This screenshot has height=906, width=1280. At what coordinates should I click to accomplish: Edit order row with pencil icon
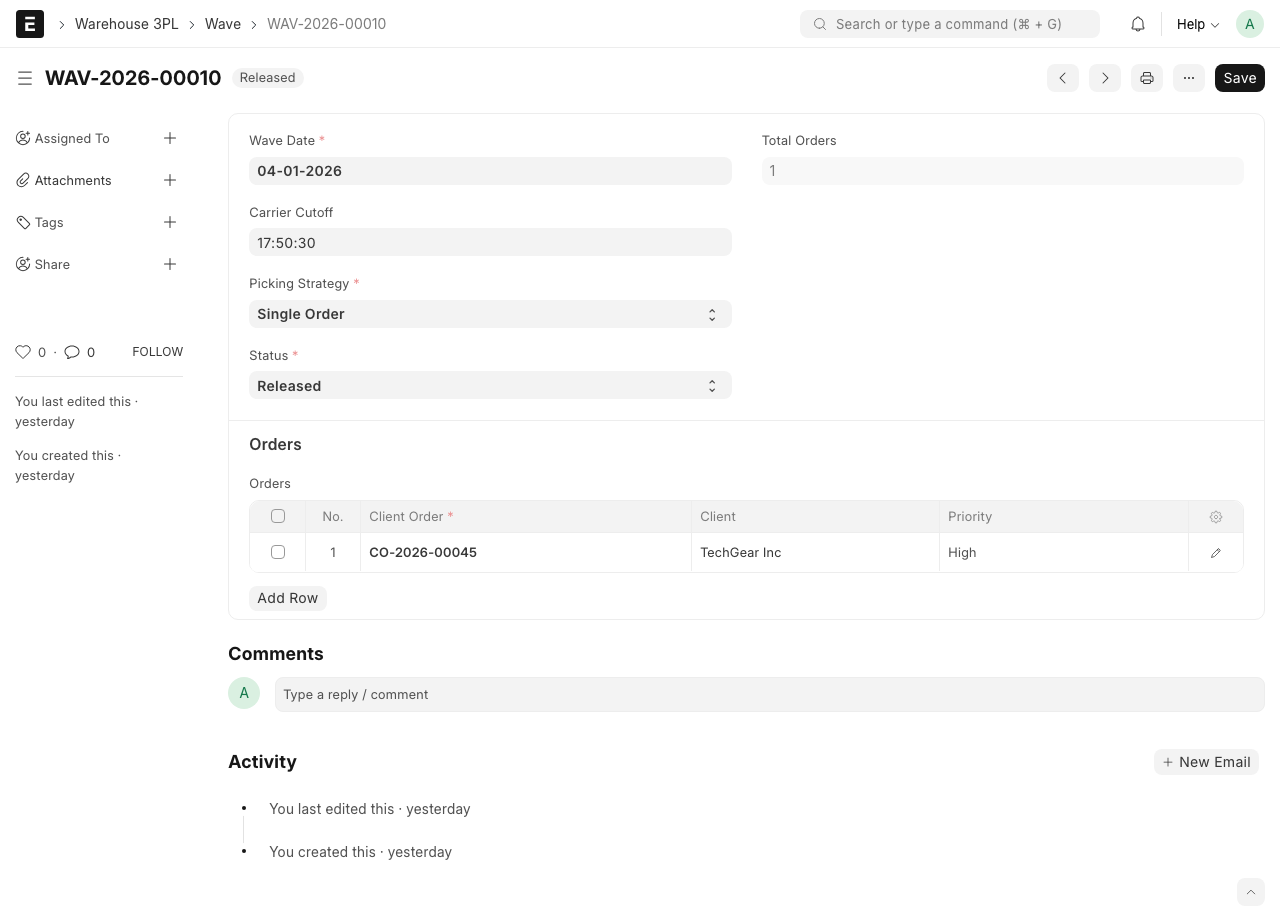coord(1216,553)
